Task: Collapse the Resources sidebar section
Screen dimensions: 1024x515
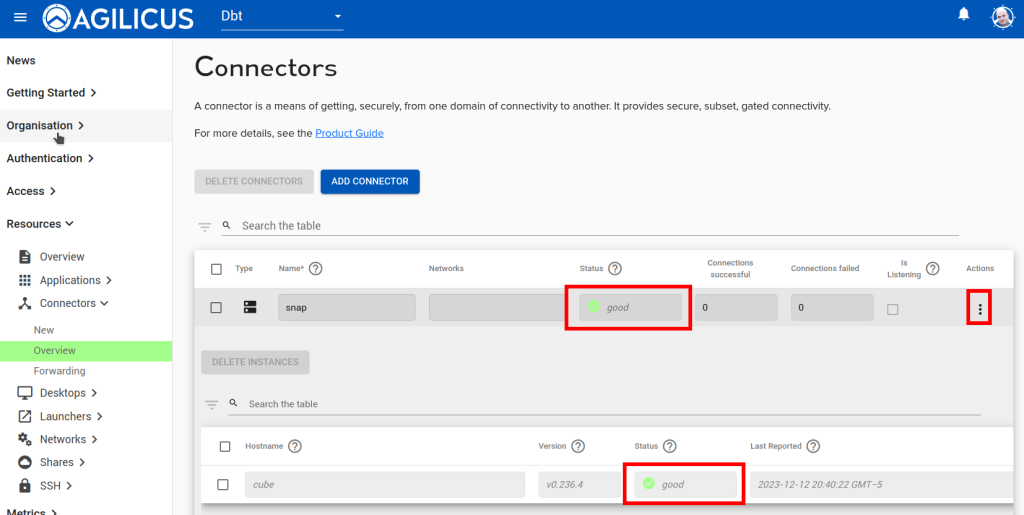Action: [x=40, y=224]
